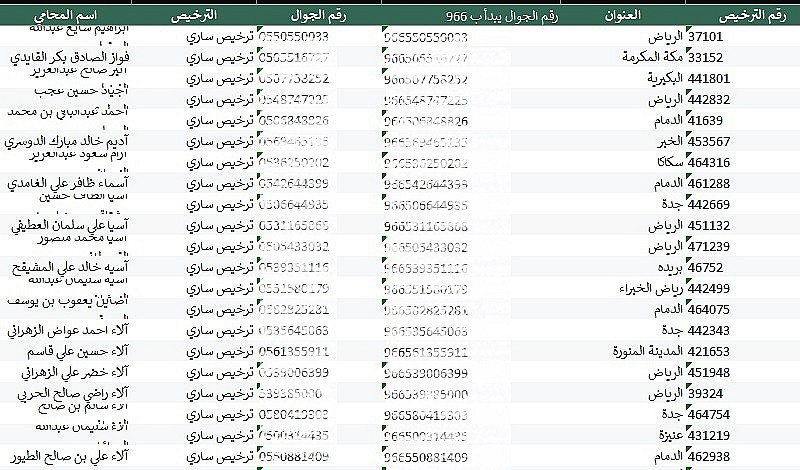Screen dimensions: 800x470
Task: Click mobile number cell 966539006399
Action: click(426, 373)
